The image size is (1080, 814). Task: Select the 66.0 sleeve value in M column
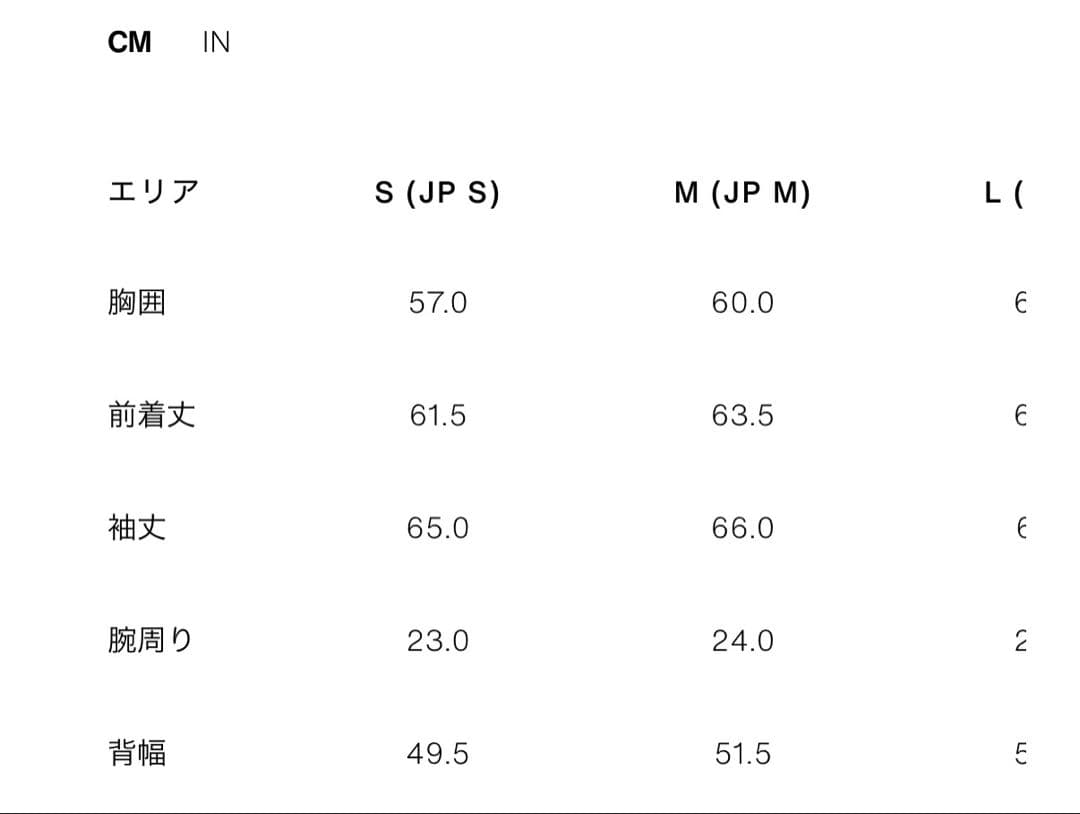[x=741, y=528]
